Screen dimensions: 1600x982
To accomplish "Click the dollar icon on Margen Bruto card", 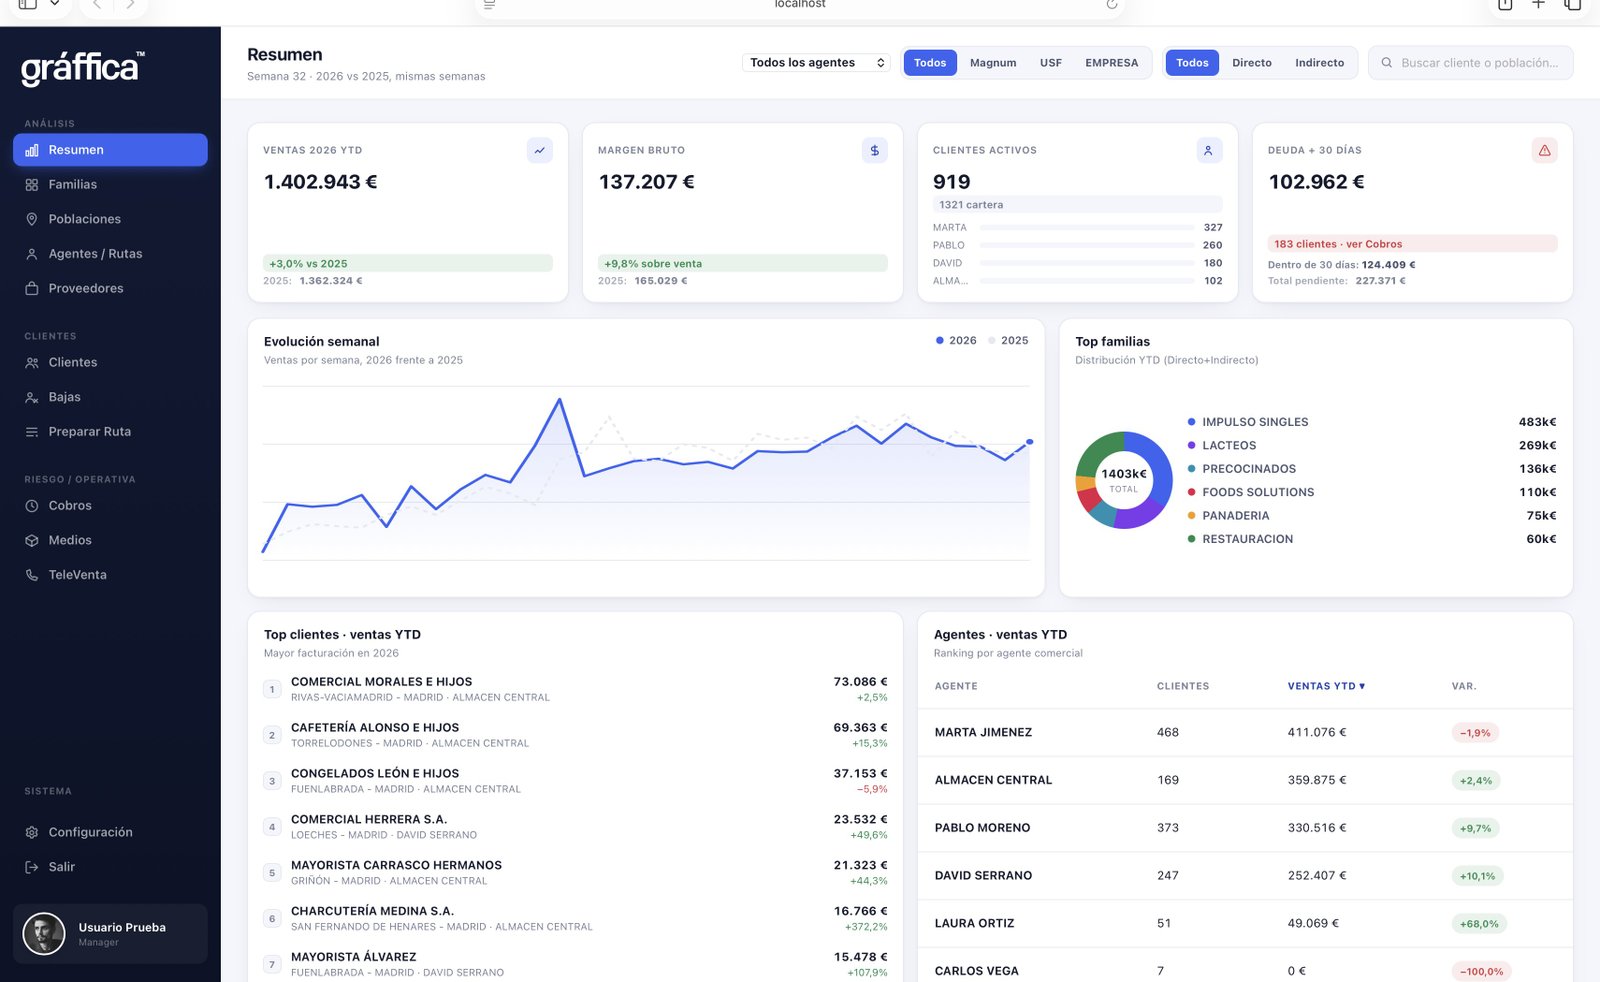I will point(875,150).
